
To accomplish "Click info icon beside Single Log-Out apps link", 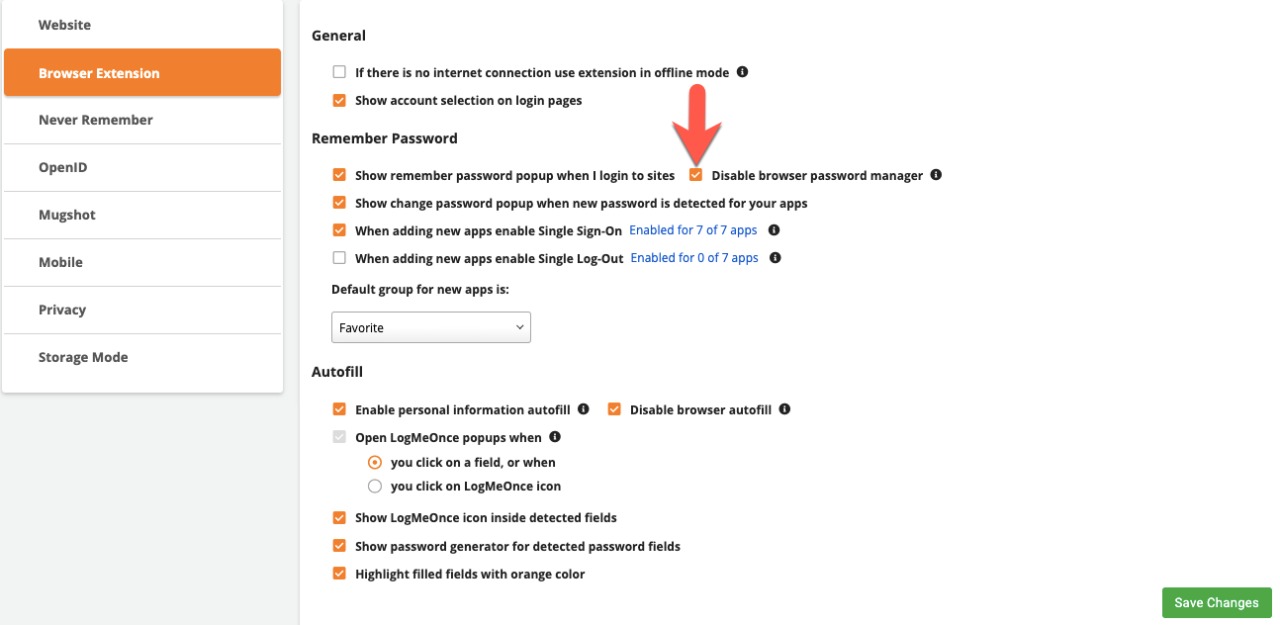I will [775, 258].
